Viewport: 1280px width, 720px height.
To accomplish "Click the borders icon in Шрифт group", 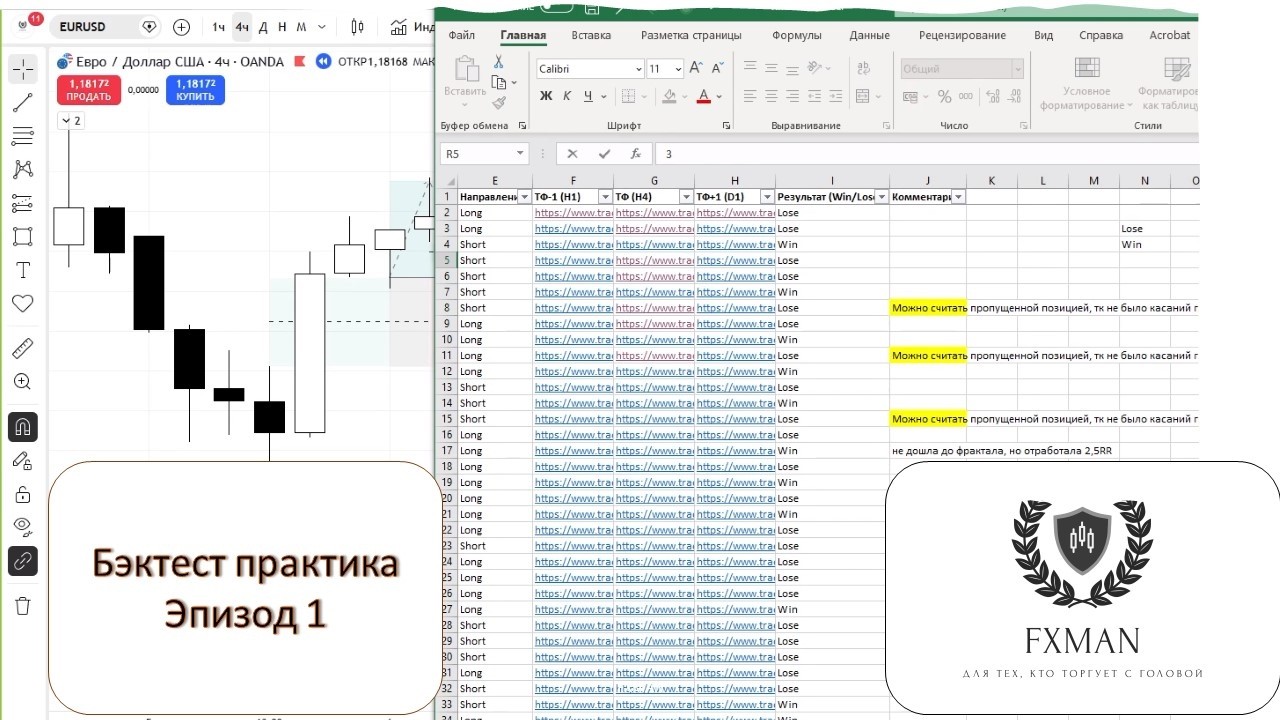I will click(x=627, y=96).
